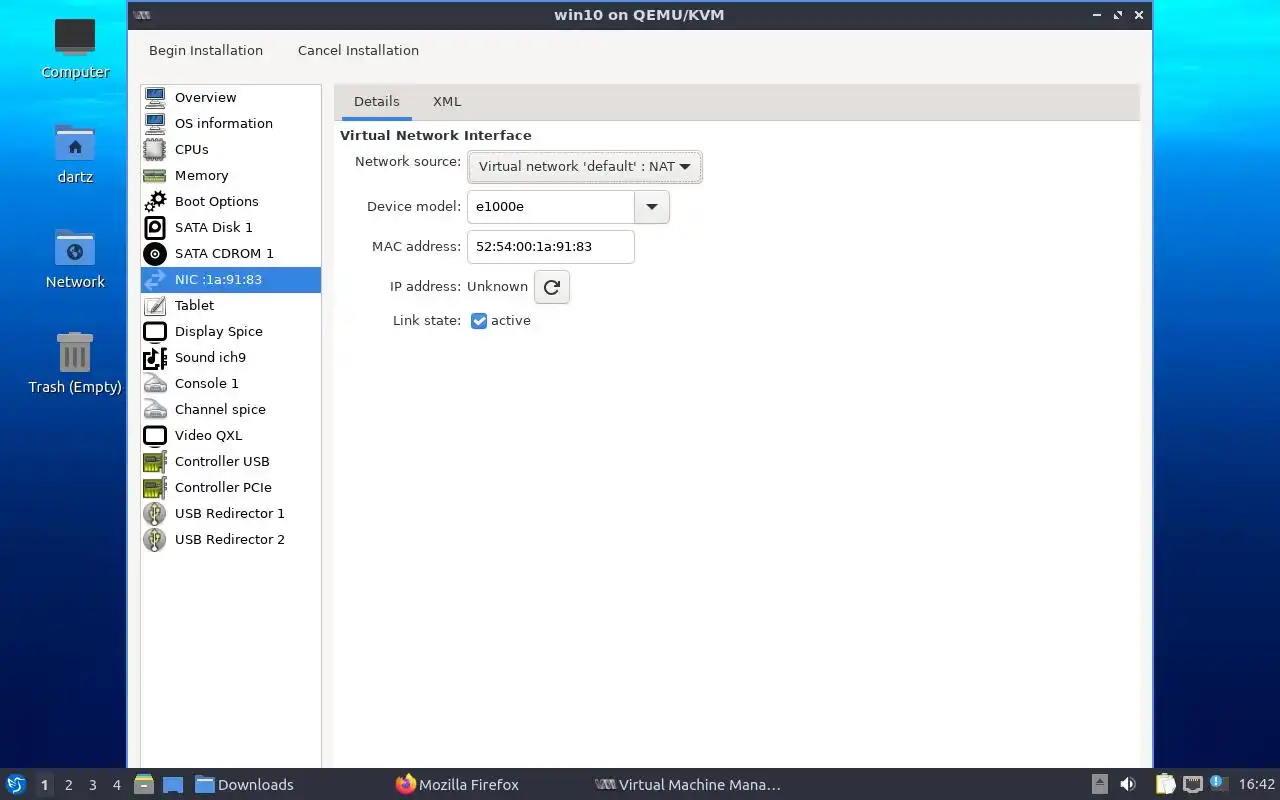Refresh the IP address

[x=552, y=287]
